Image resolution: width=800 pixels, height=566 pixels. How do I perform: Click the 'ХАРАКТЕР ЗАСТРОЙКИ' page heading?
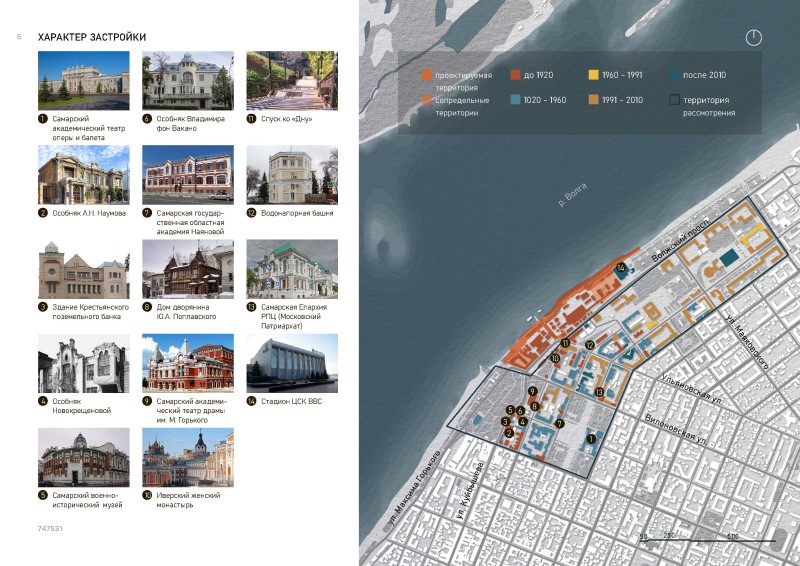tap(92, 37)
